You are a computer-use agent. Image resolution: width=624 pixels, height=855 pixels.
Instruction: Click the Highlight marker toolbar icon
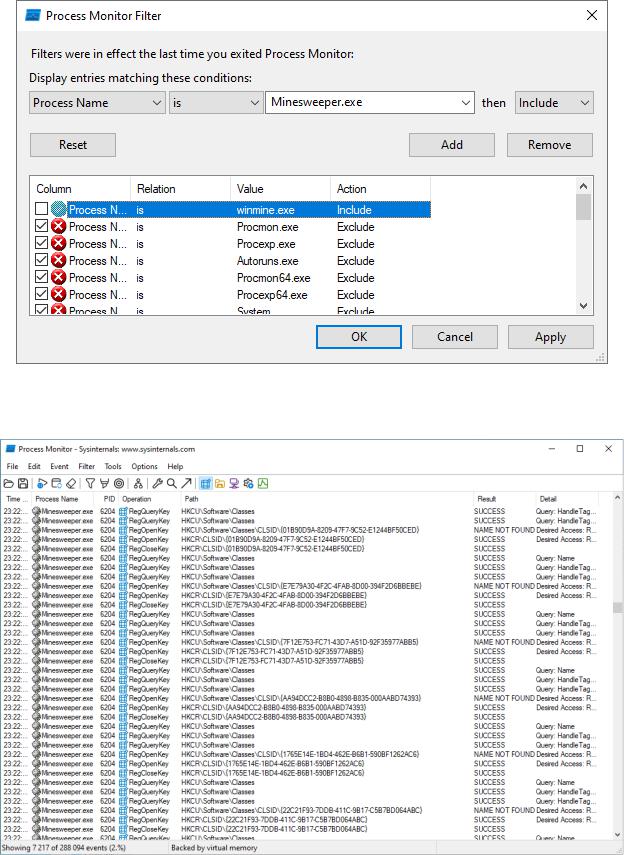pos(104,484)
